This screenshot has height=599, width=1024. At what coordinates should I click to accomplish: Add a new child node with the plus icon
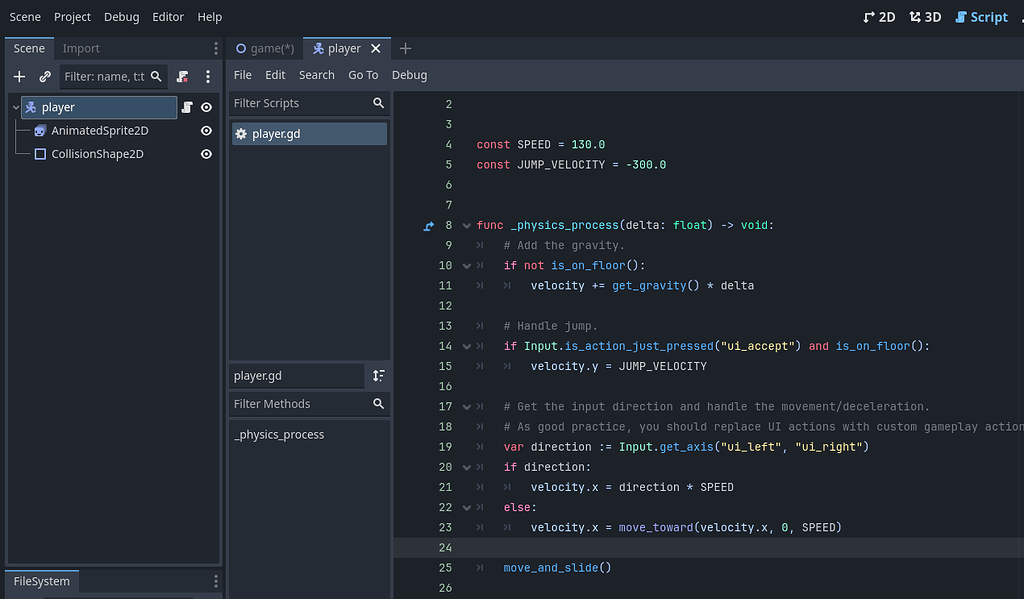coord(18,76)
